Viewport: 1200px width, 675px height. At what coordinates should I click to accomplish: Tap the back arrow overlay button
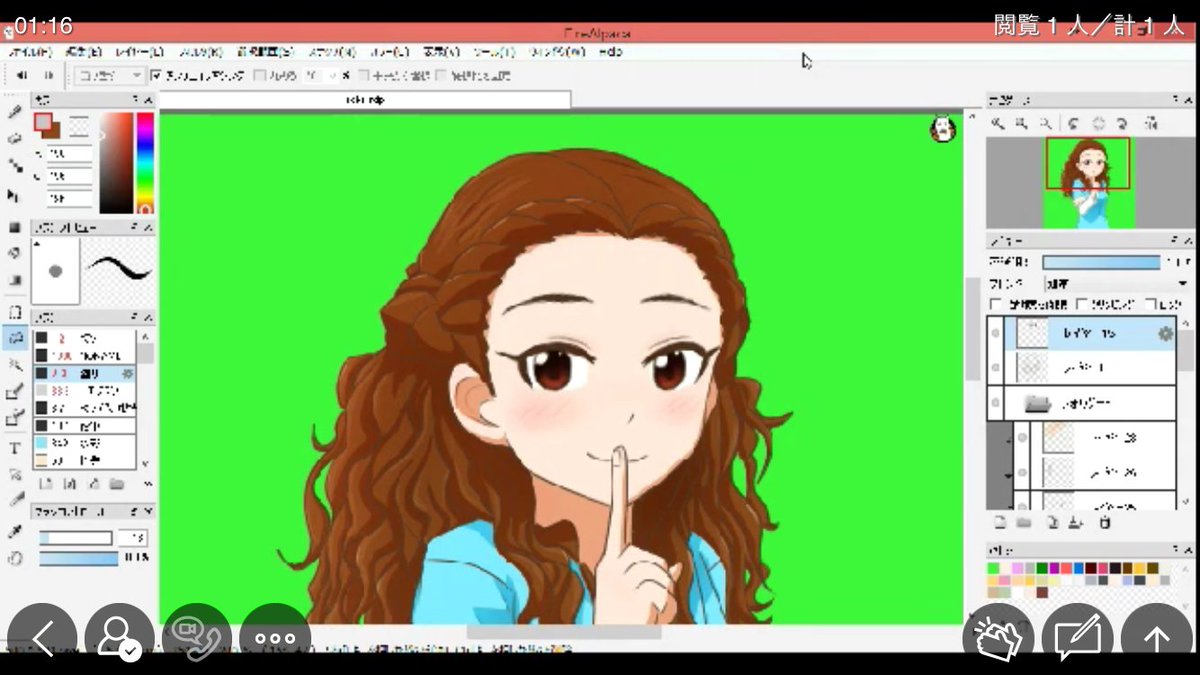[x=42, y=638]
